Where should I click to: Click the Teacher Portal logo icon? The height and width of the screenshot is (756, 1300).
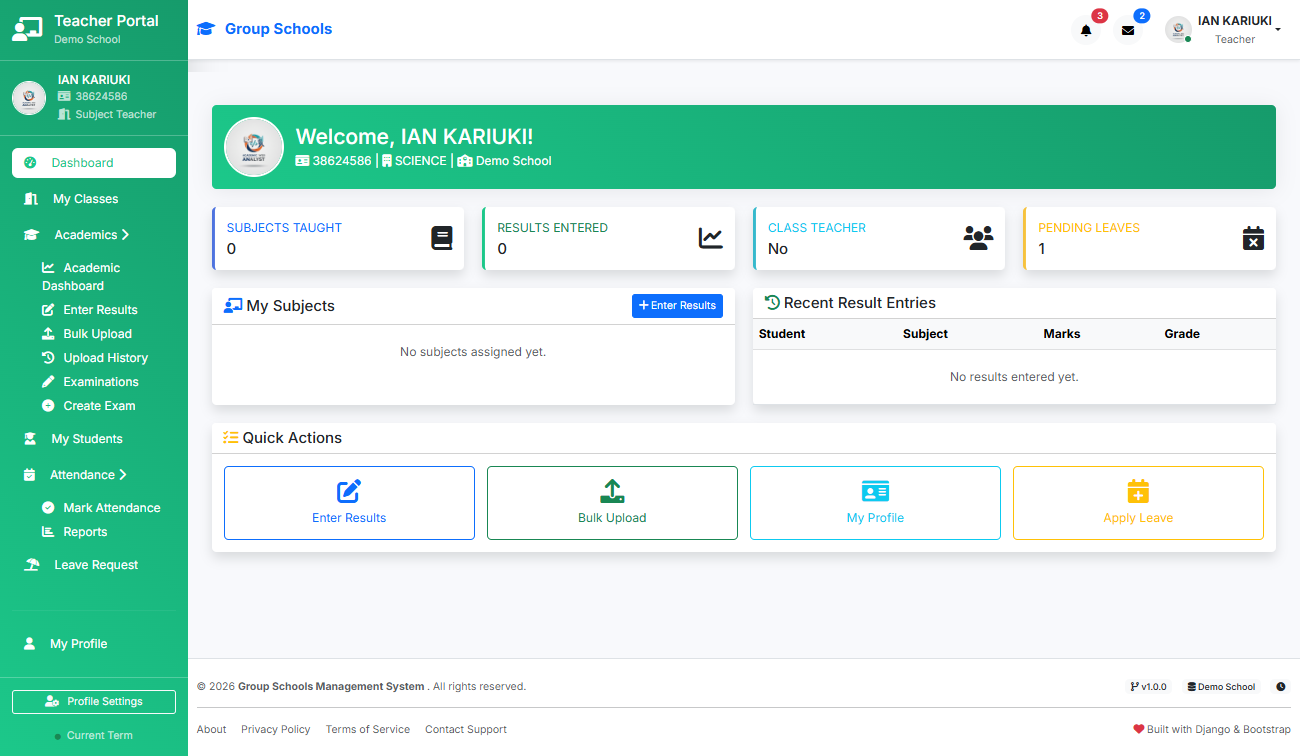click(27, 29)
